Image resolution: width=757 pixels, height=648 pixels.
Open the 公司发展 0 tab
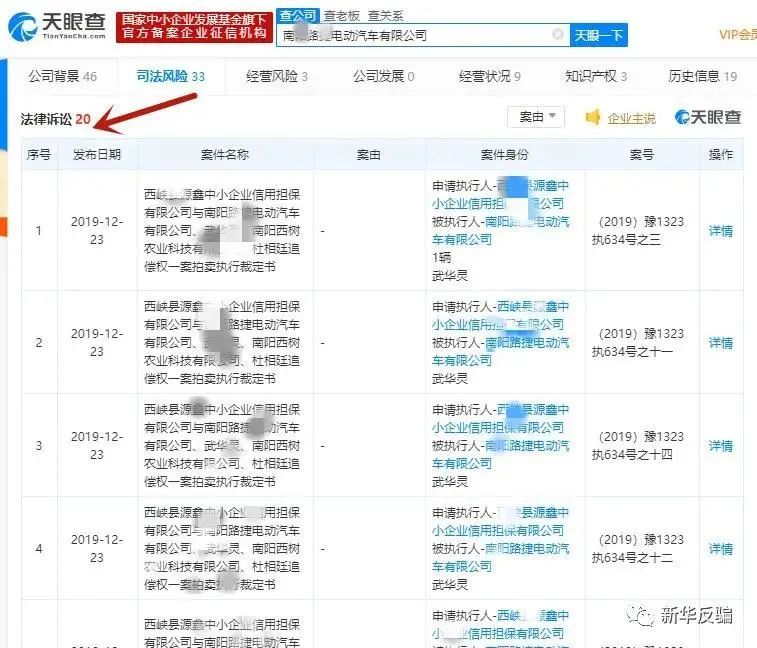[383, 76]
